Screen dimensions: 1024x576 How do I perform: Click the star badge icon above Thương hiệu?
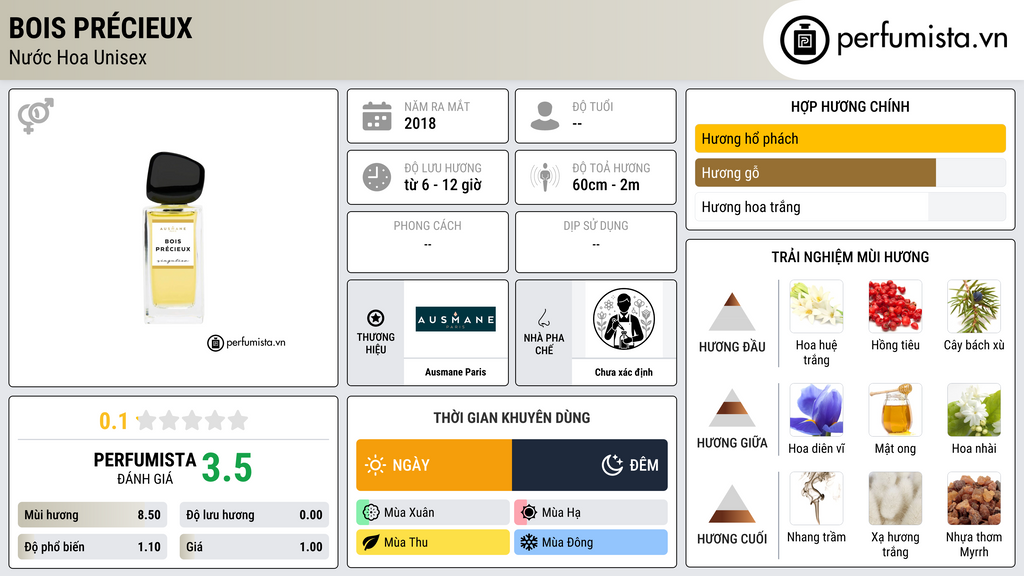click(376, 318)
